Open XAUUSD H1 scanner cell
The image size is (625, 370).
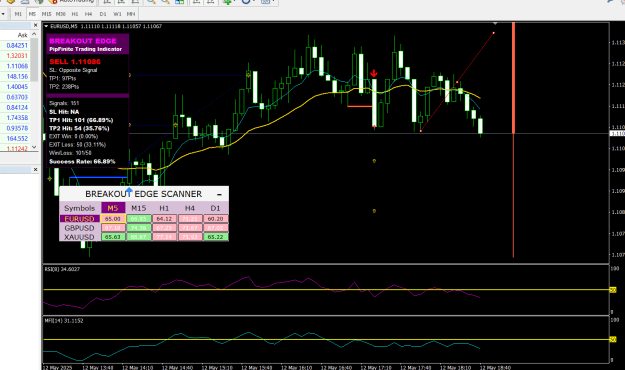[164, 237]
